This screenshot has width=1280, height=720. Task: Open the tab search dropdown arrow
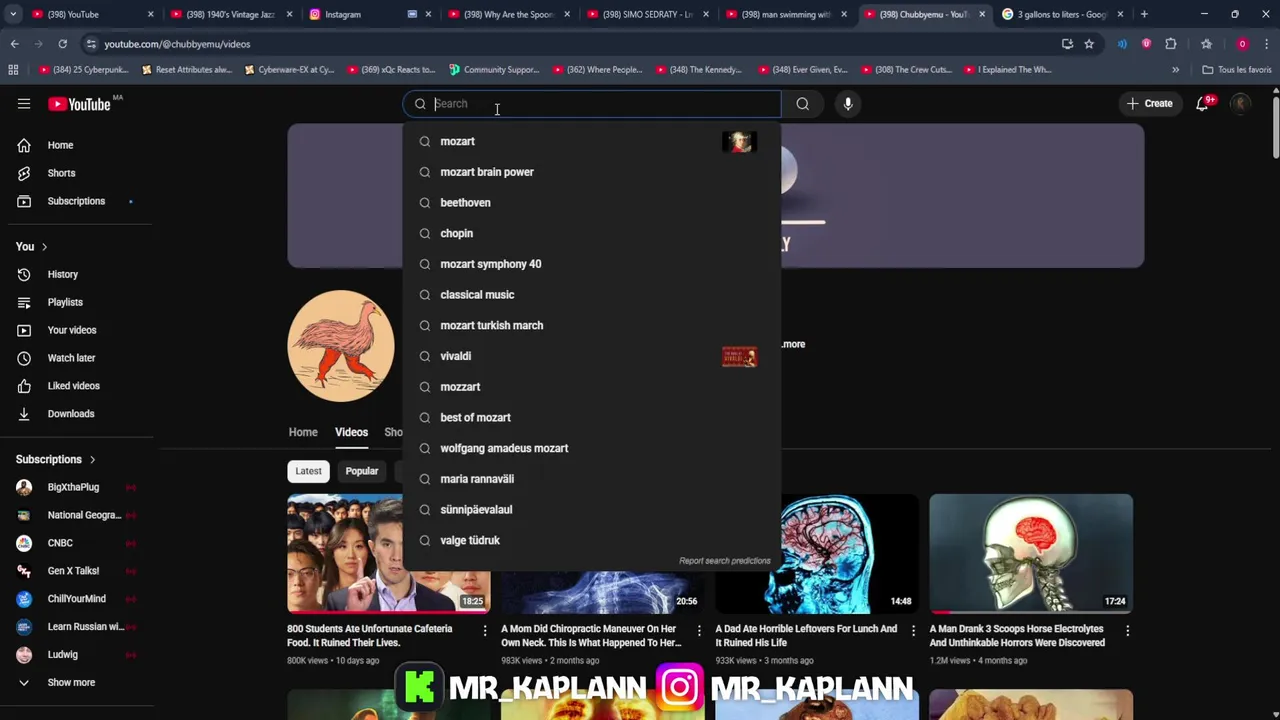(x=13, y=14)
